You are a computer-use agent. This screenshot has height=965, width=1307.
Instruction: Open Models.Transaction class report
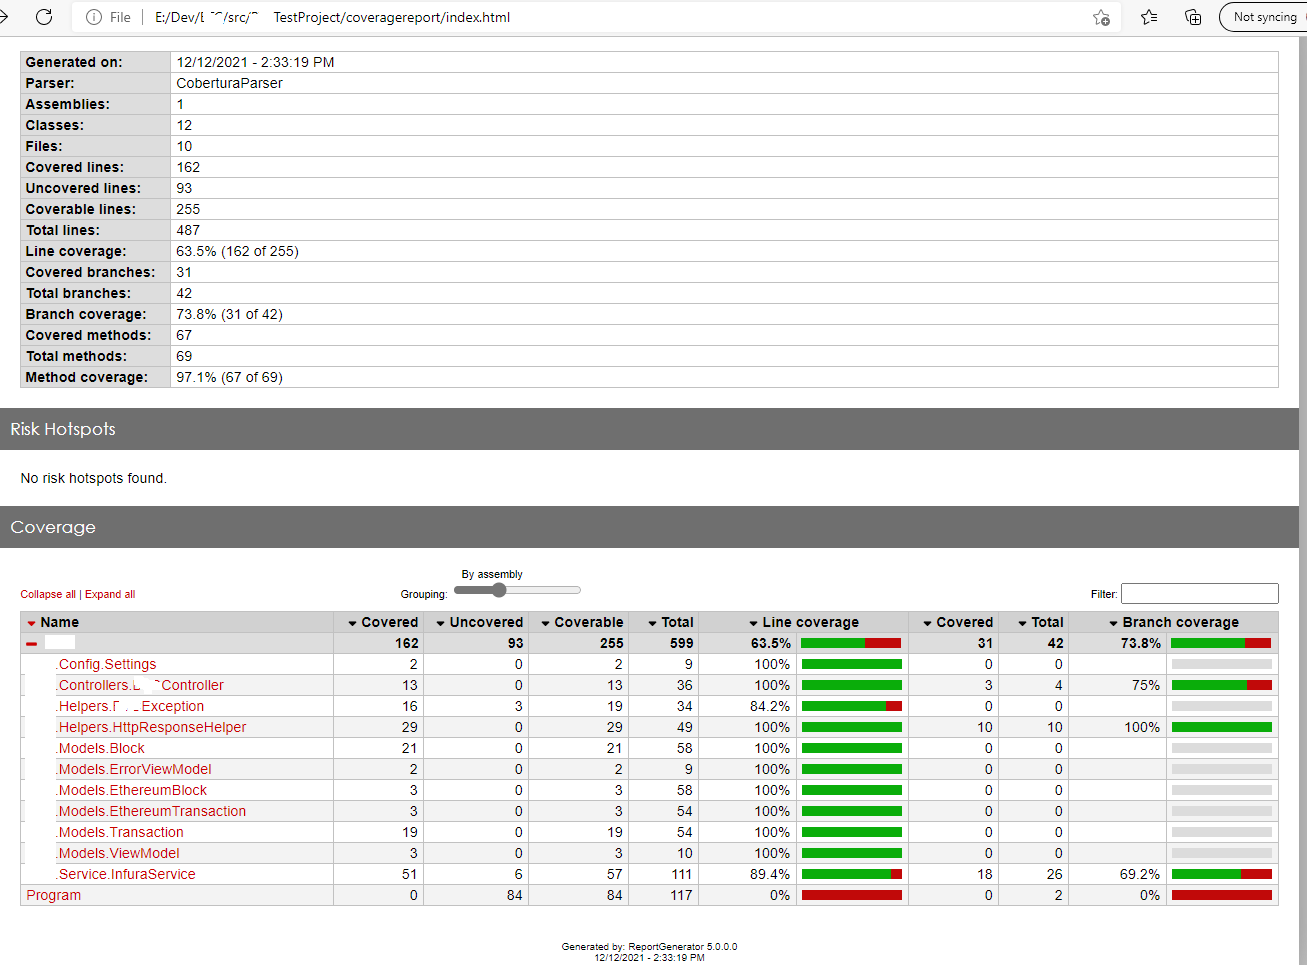pos(120,832)
